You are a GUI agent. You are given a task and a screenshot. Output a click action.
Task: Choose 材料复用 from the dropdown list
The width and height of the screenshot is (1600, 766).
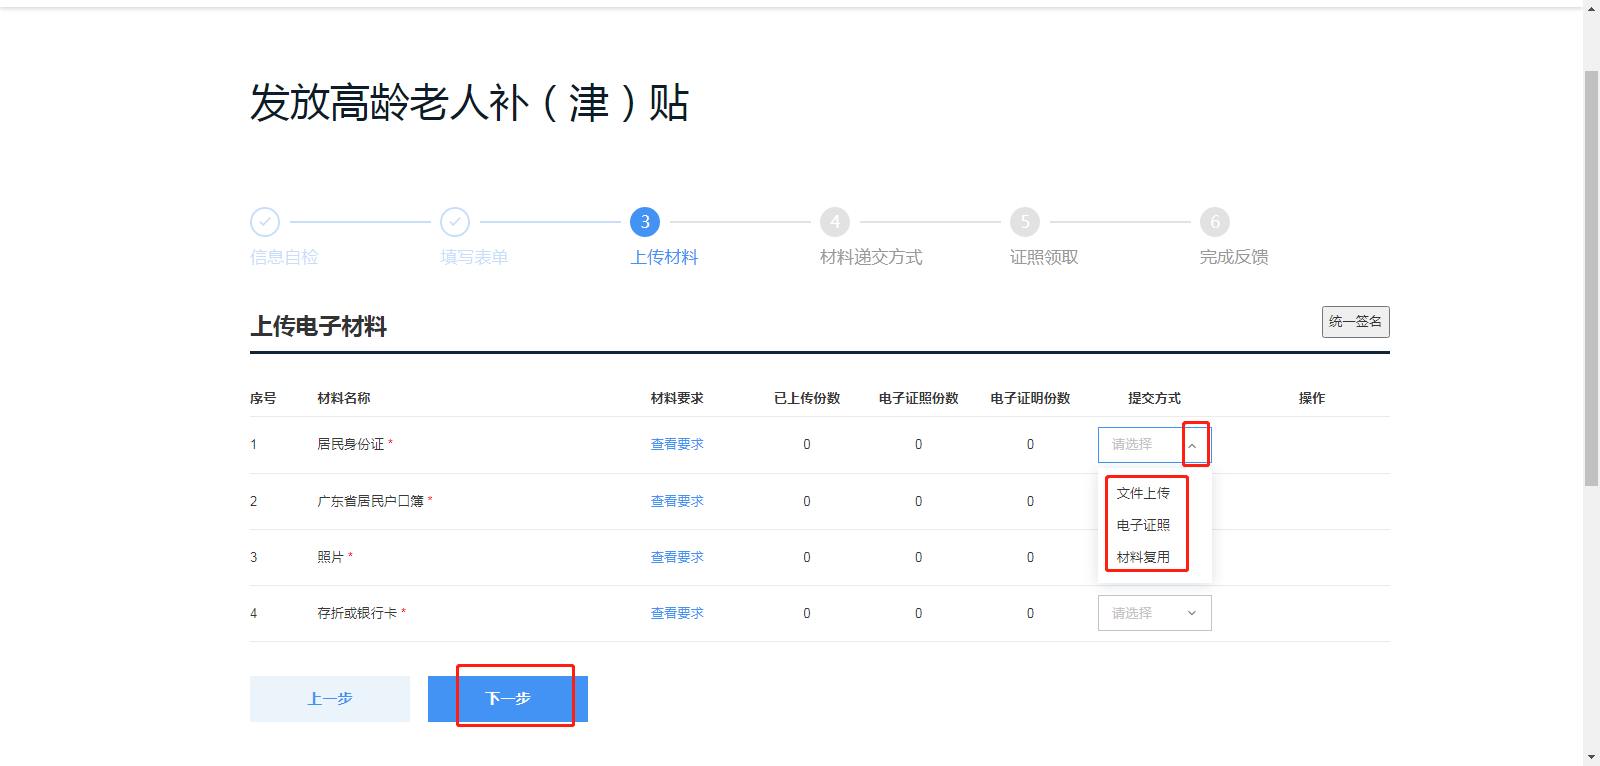1143,557
